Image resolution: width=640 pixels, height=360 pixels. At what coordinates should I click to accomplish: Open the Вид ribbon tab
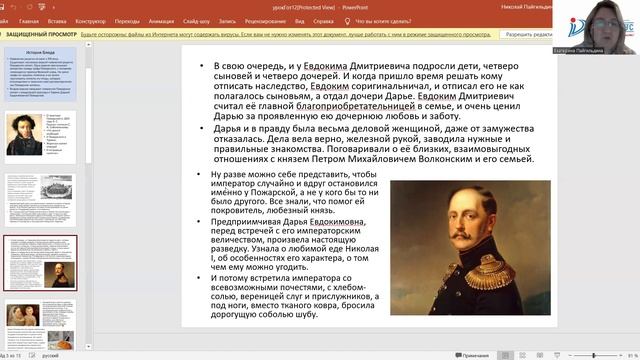(300, 21)
